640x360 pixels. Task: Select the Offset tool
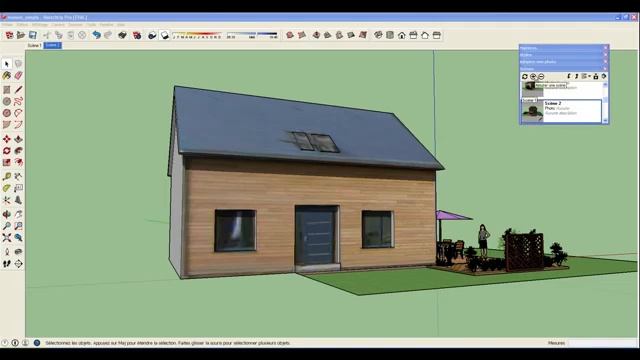click(18, 162)
